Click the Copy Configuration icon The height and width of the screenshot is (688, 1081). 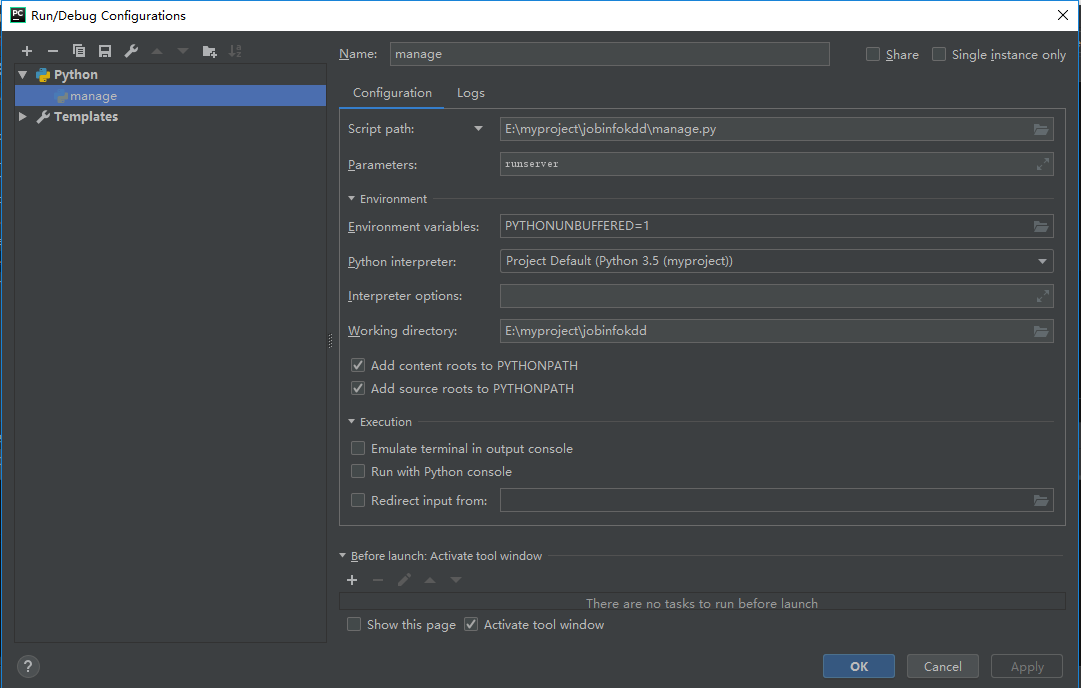(79, 51)
